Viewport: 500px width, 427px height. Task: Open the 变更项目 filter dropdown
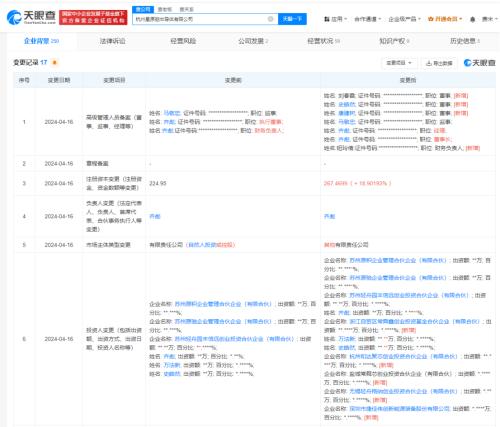(x=399, y=63)
